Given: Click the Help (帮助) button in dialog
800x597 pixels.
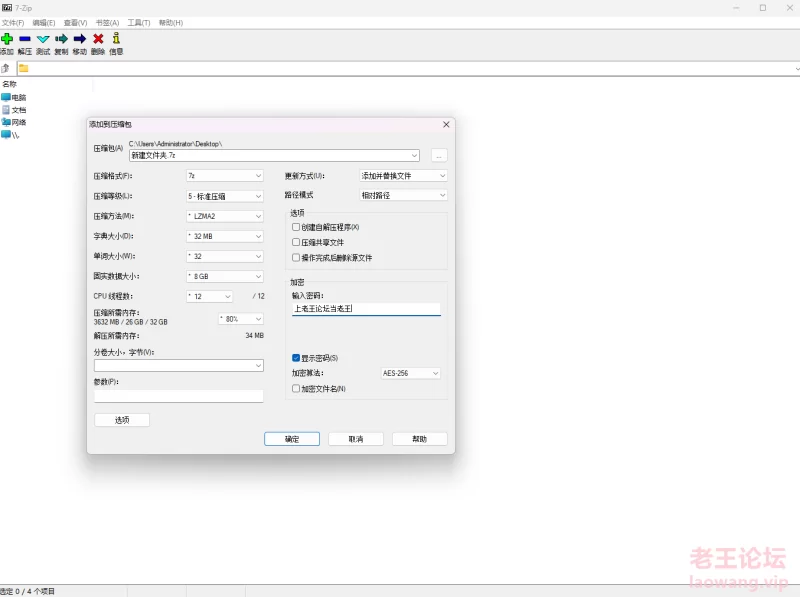Looking at the screenshot, I should click(419, 439).
